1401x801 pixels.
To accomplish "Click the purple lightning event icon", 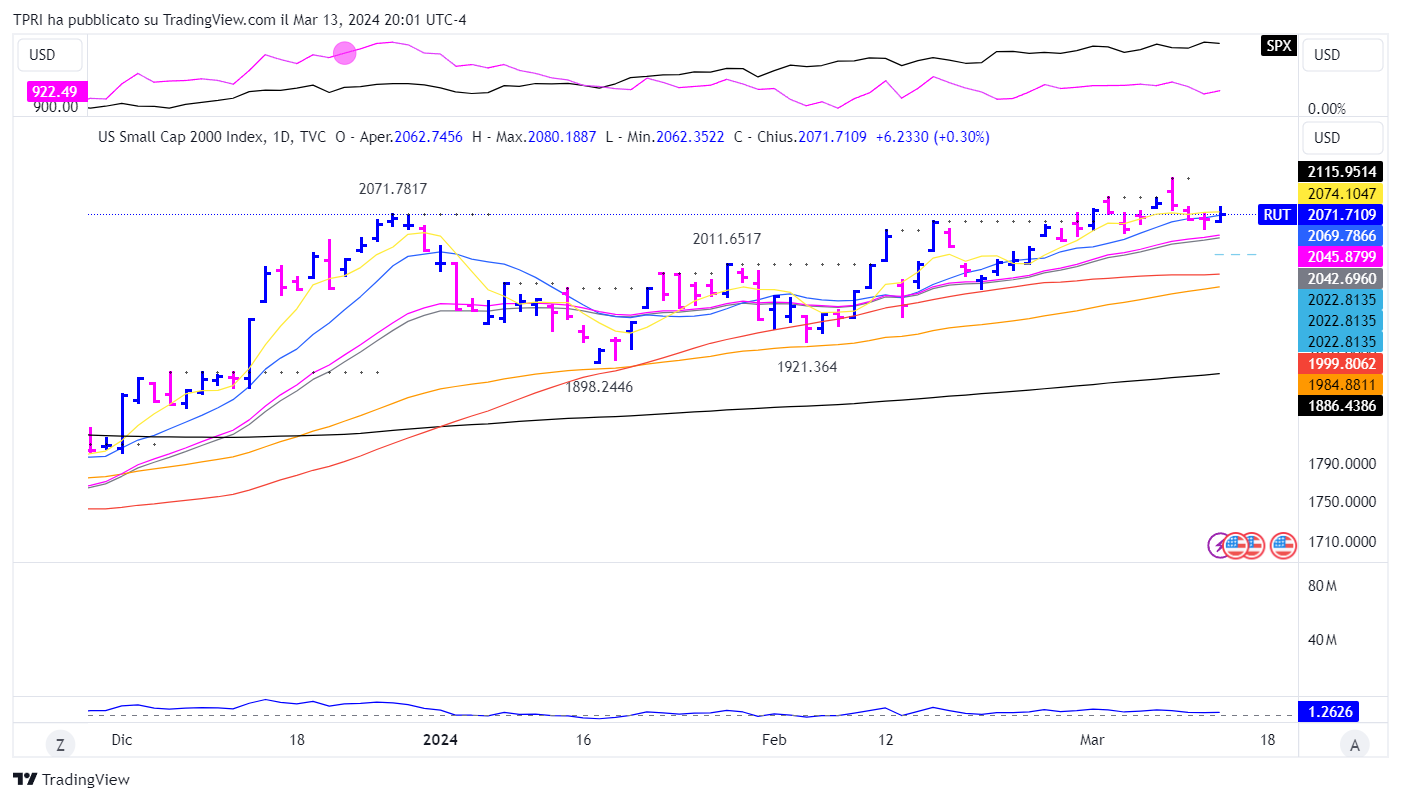I will pos(1221,545).
